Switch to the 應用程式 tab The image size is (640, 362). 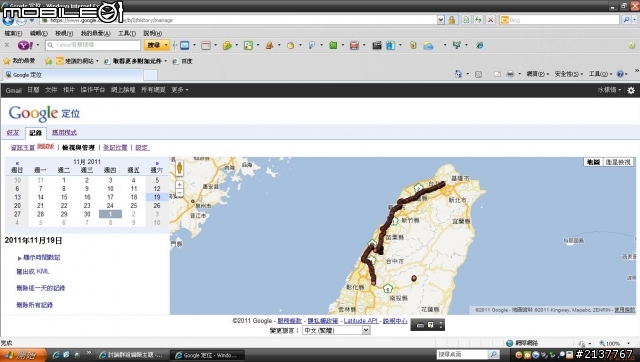64,133
